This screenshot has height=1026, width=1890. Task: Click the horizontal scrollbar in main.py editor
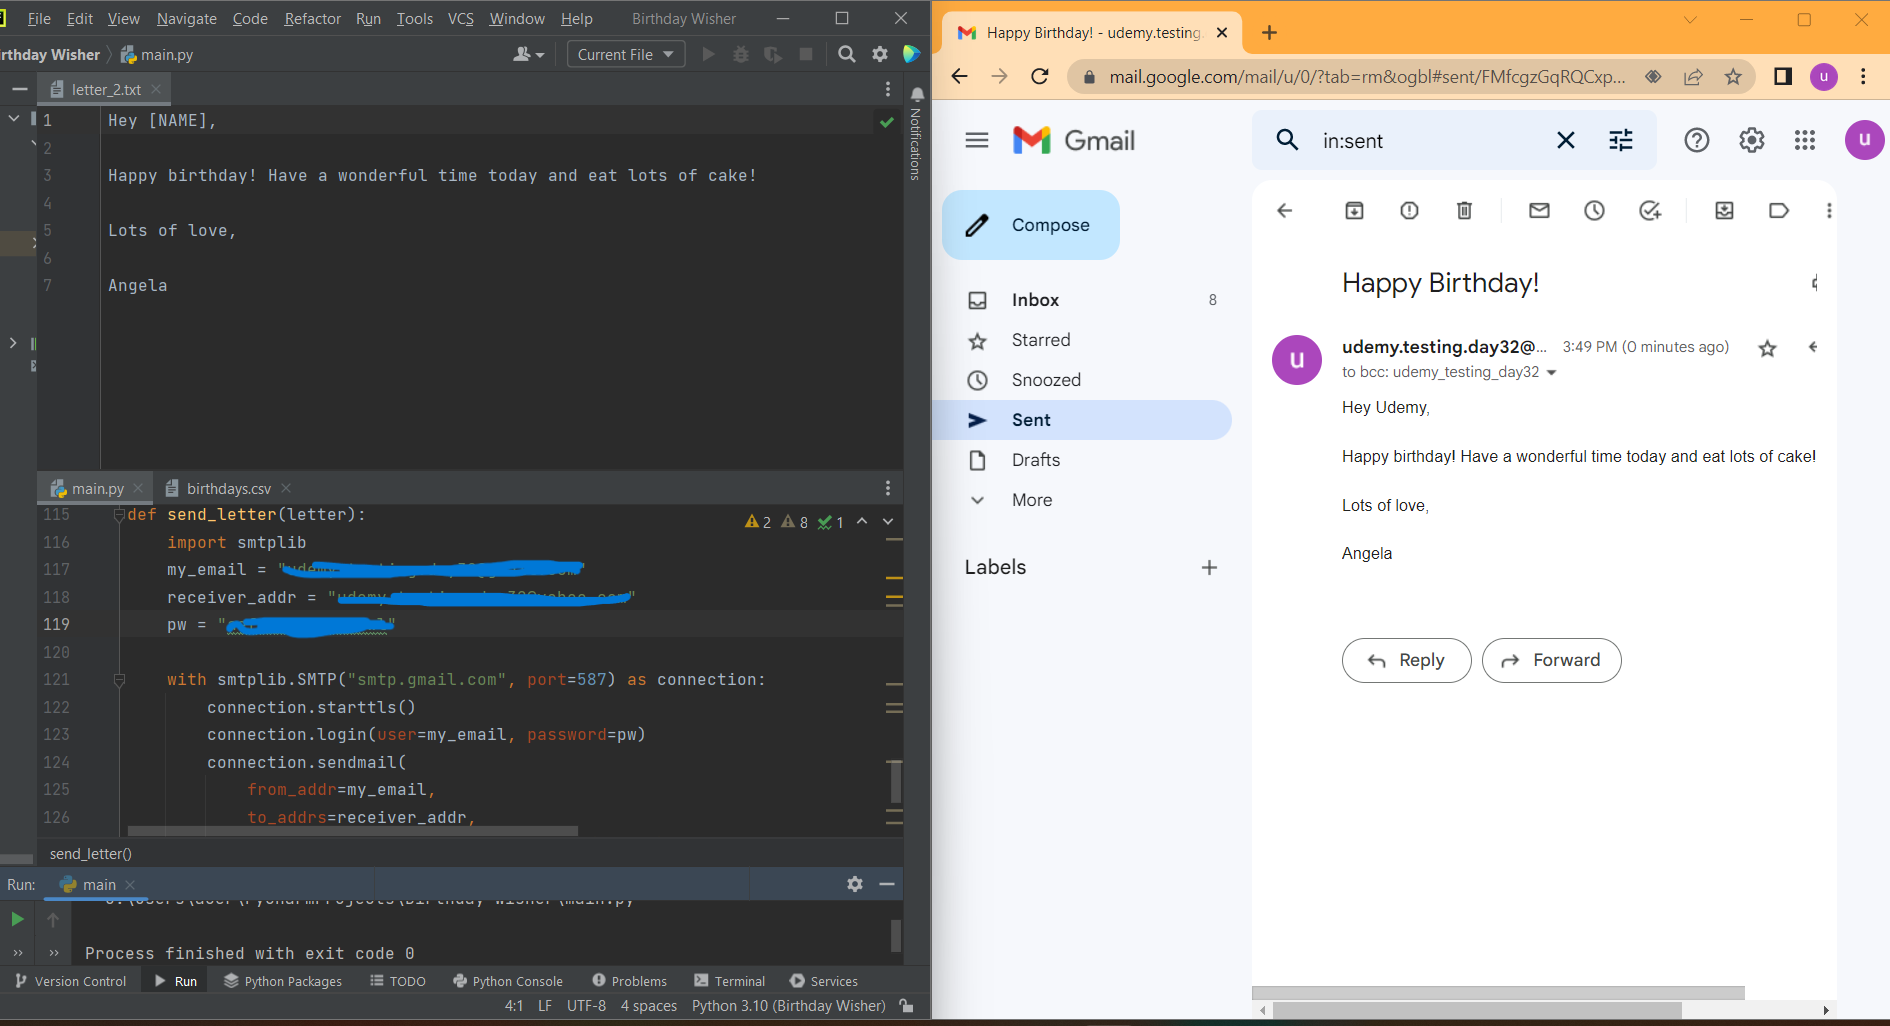(352, 830)
